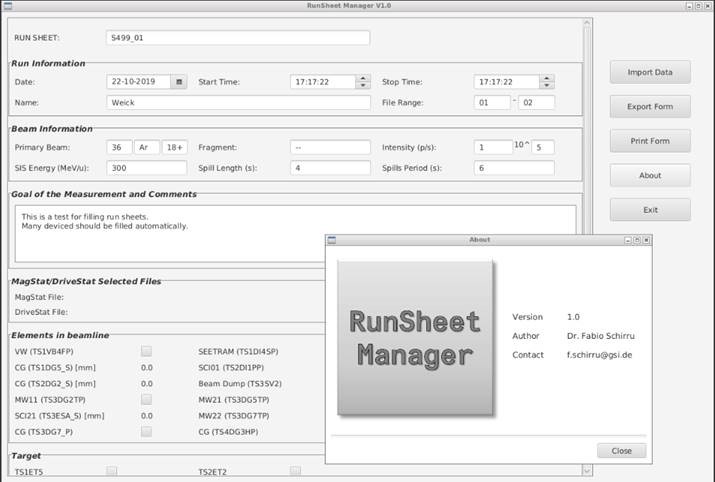Click the RUN SHEET input field

point(238,38)
